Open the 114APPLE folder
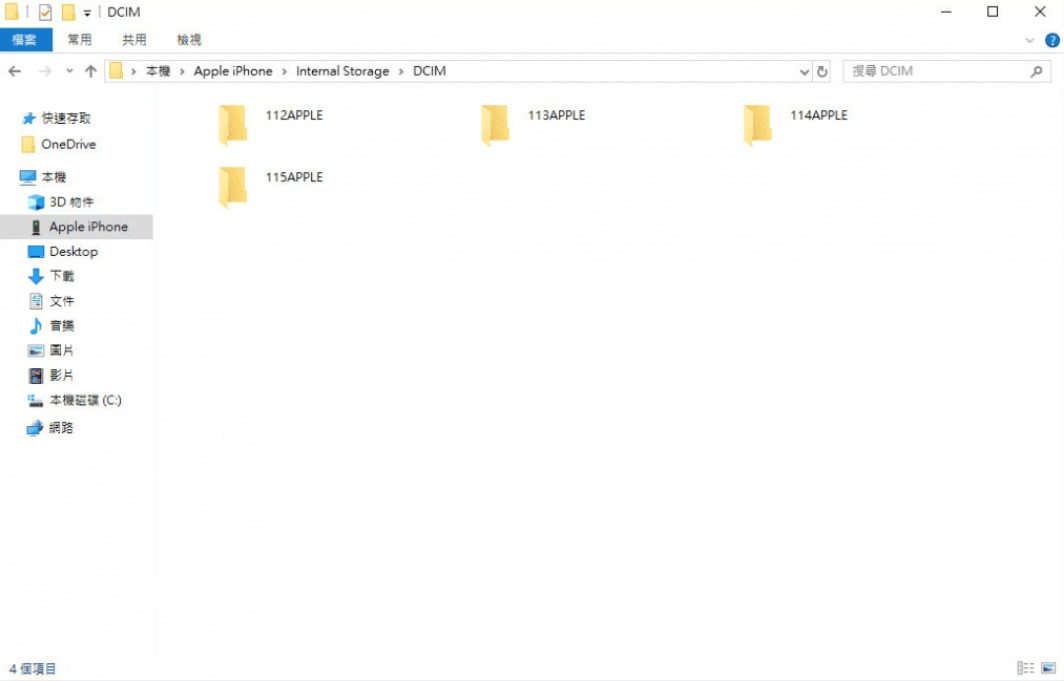The height and width of the screenshot is (681, 1064). [x=757, y=124]
